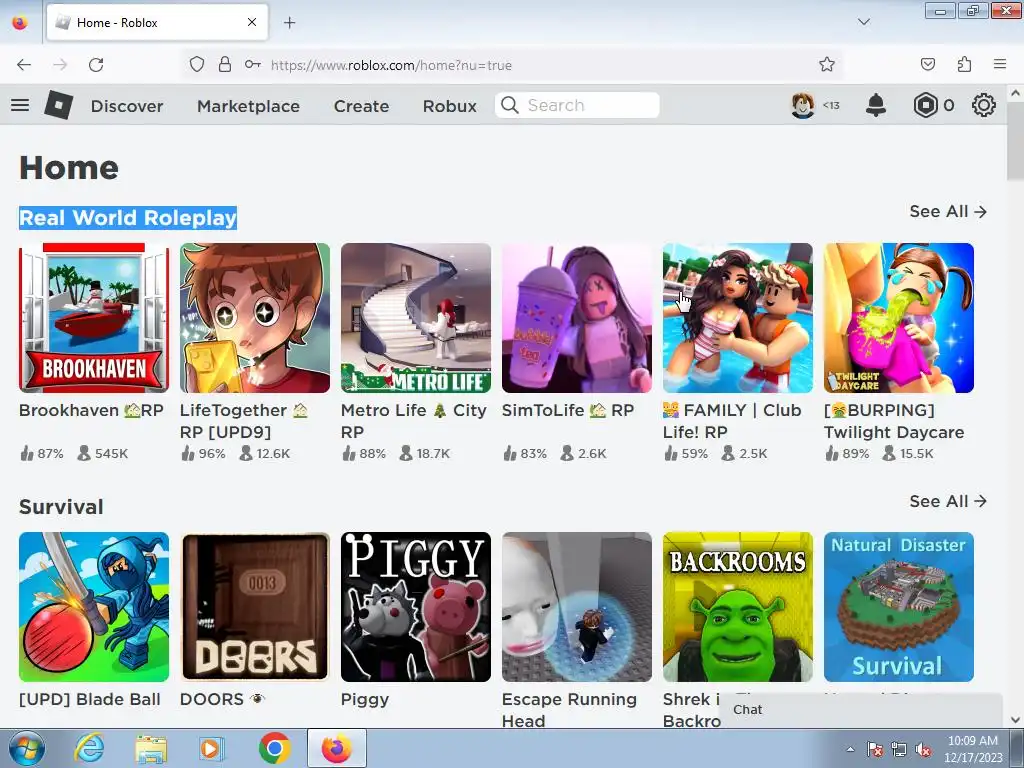Open the Robux menu item
Viewport: 1024px width, 768px height.
[449, 106]
